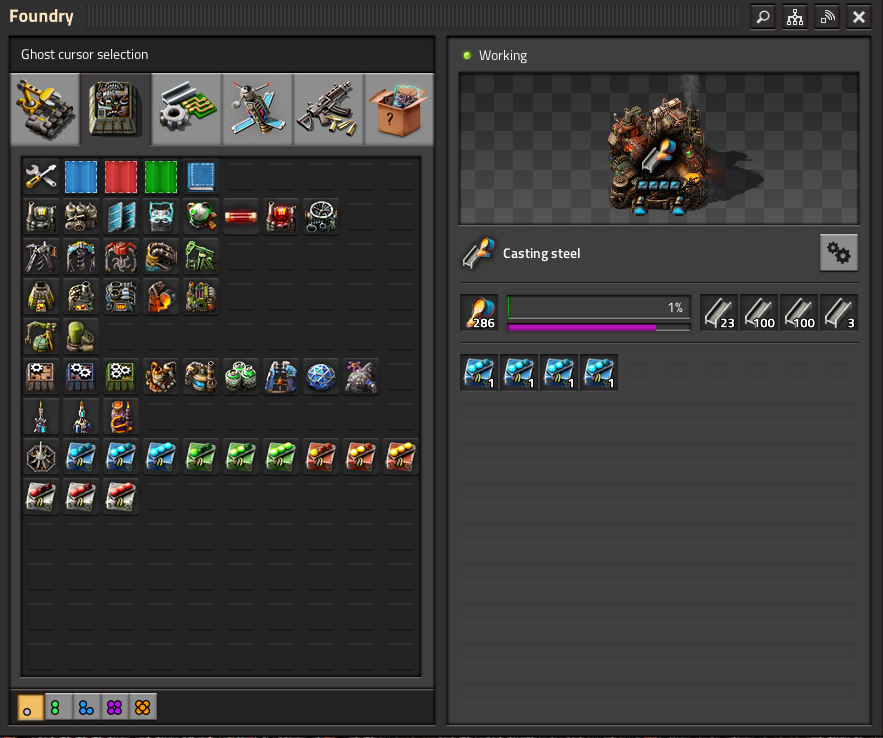The width and height of the screenshot is (883, 738).
Task: Select the blue dome lab item
Action: coord(321,377)
